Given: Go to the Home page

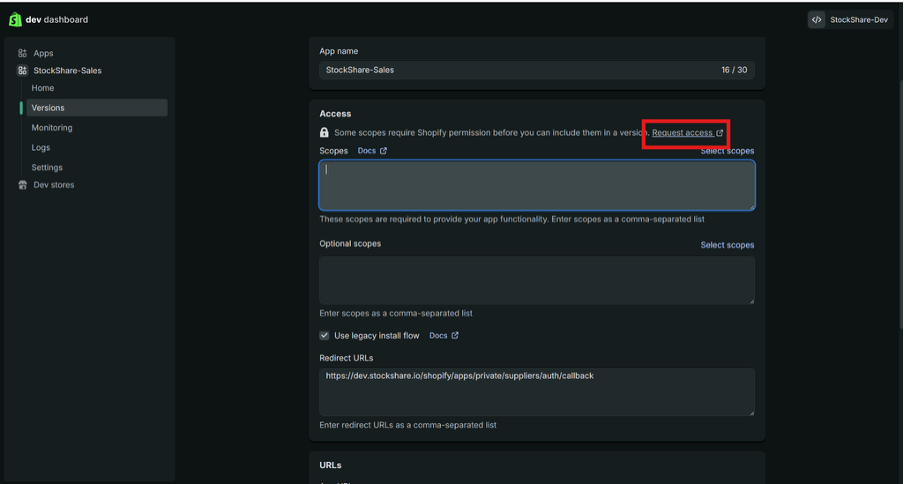Looking at the screenshot, I should click(x=43, y=88).
